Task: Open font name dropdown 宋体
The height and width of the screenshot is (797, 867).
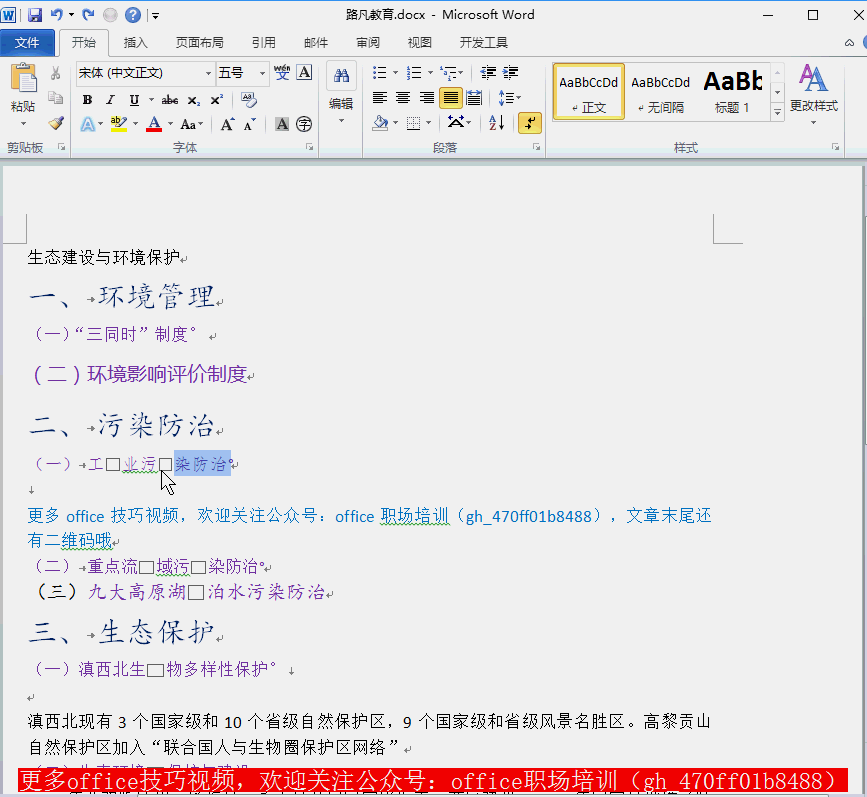Action: click(x=208, y=73)
